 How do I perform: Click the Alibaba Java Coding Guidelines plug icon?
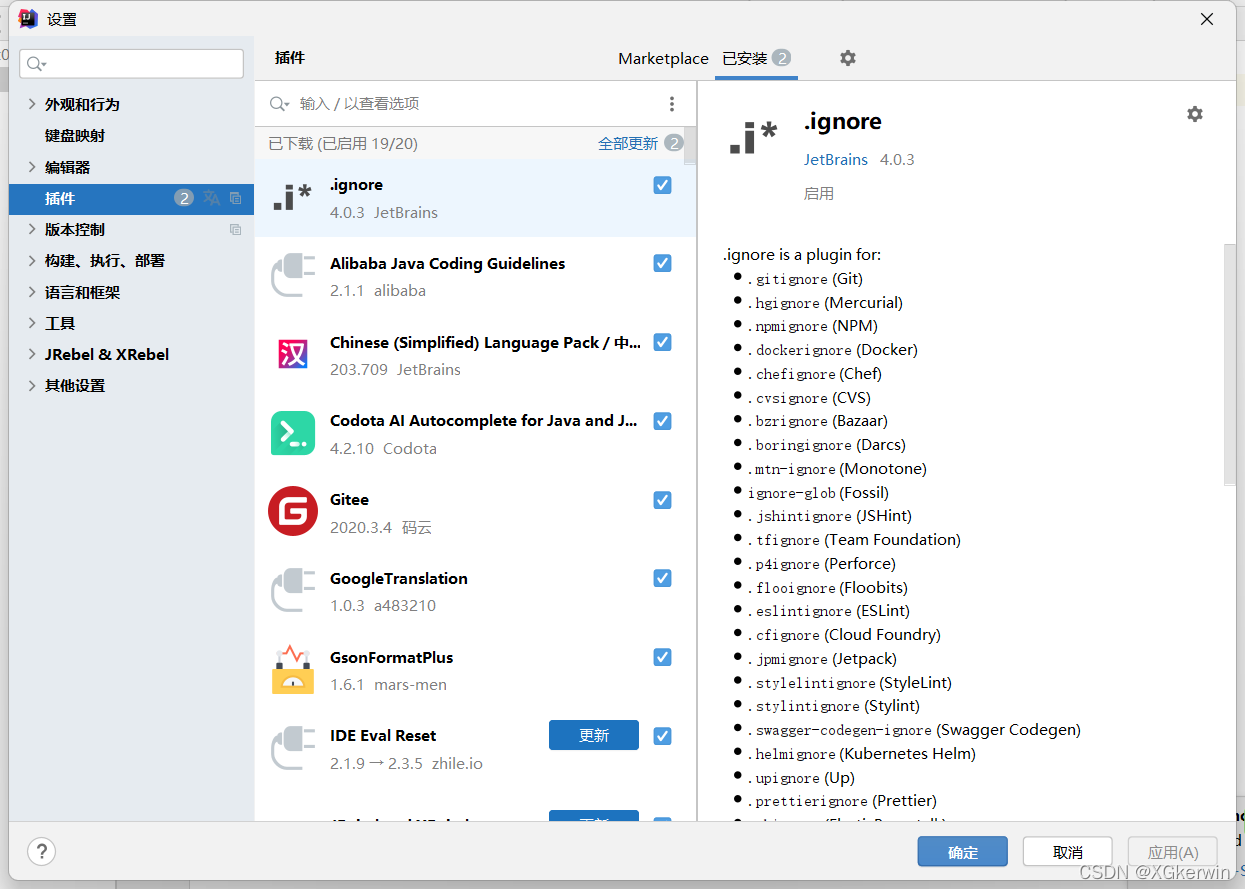[x=292, y=276]
